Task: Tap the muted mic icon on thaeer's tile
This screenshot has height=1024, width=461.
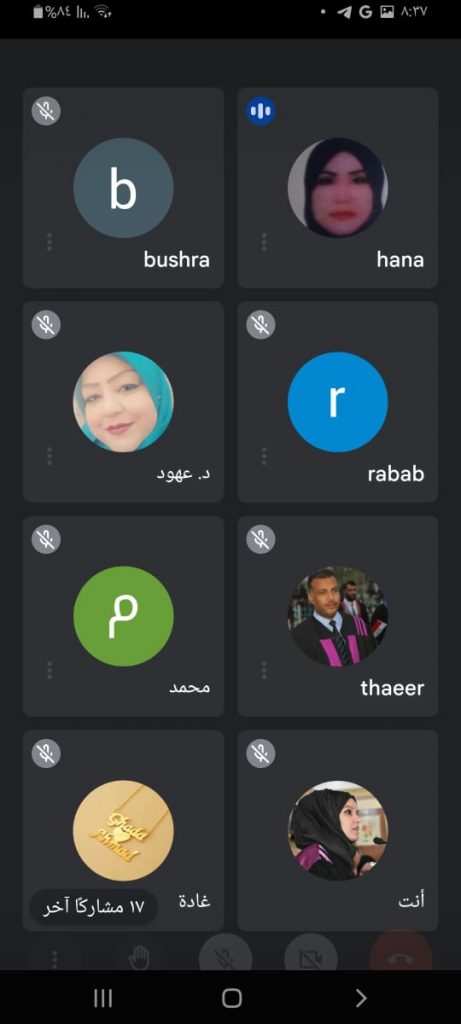Action: [261, 539]
